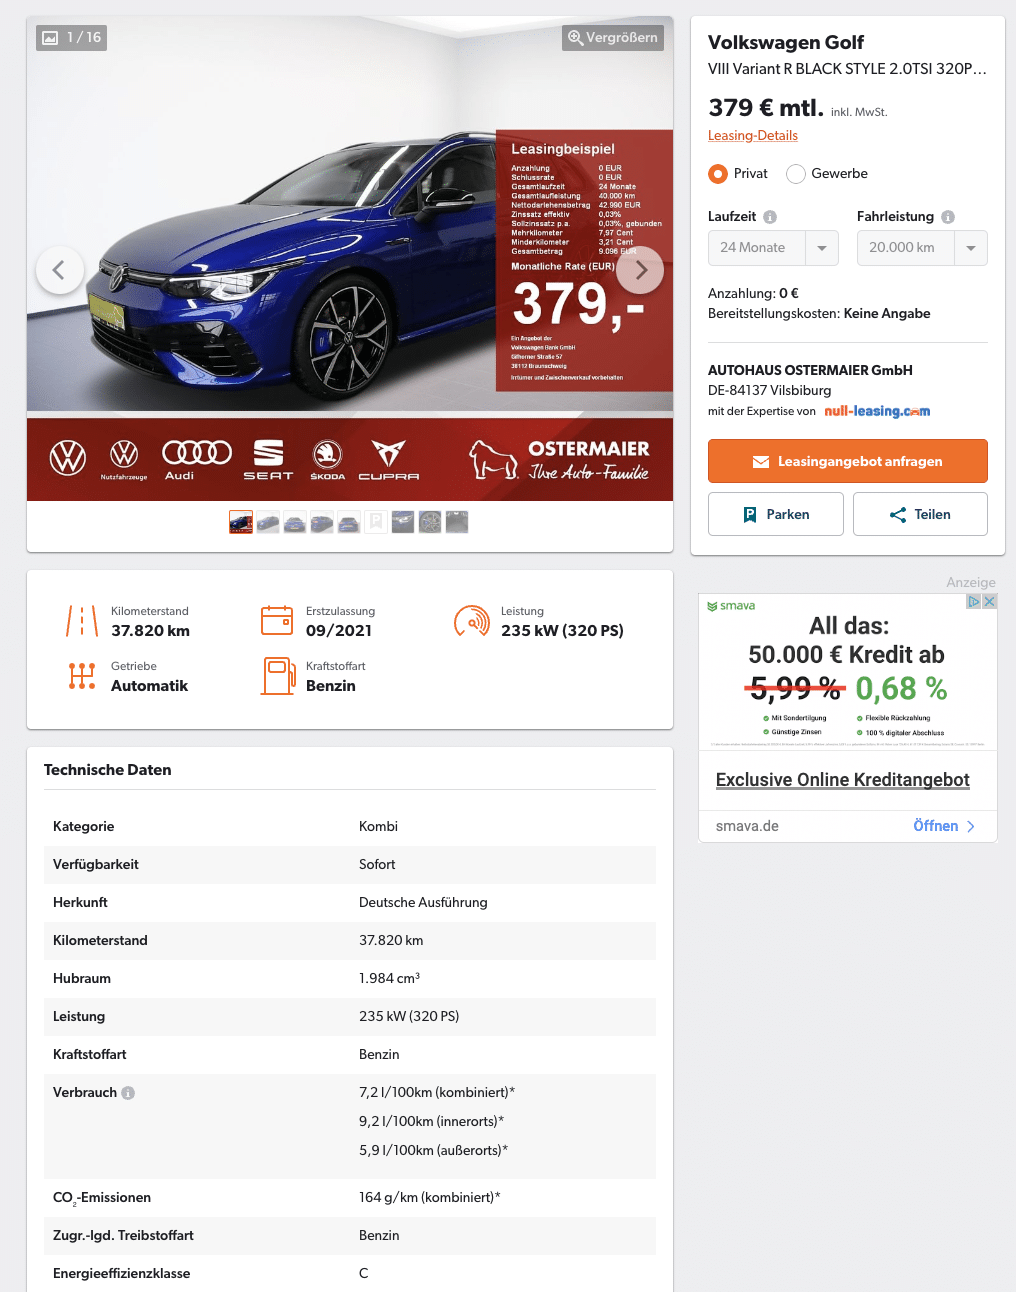Viewport: 1016px width, 1292px height.
Task: Select the Privat radio option
Action: [718, 174]
